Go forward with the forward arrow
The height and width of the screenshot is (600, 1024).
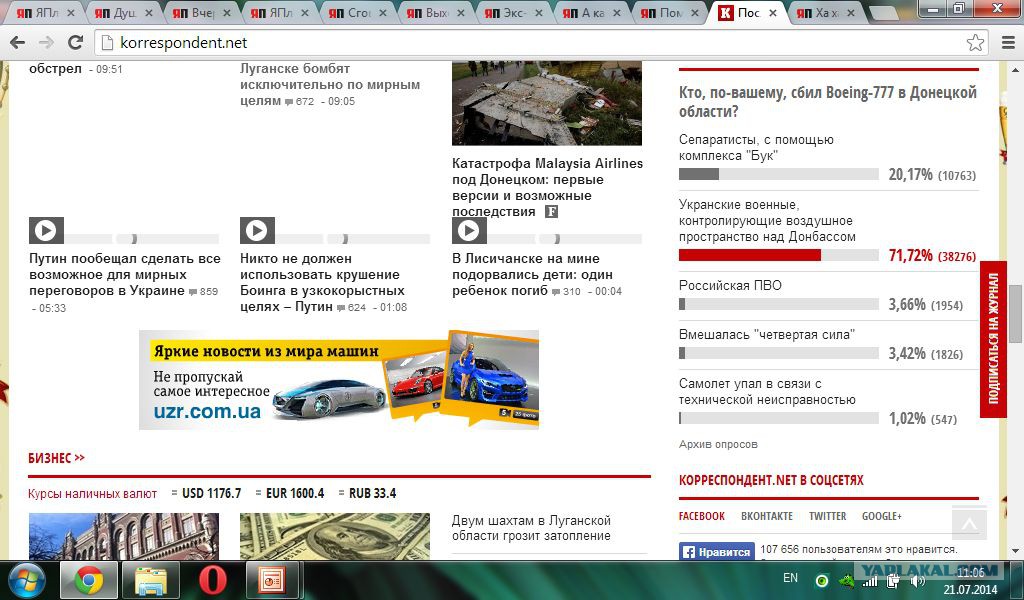coord(46,43)
